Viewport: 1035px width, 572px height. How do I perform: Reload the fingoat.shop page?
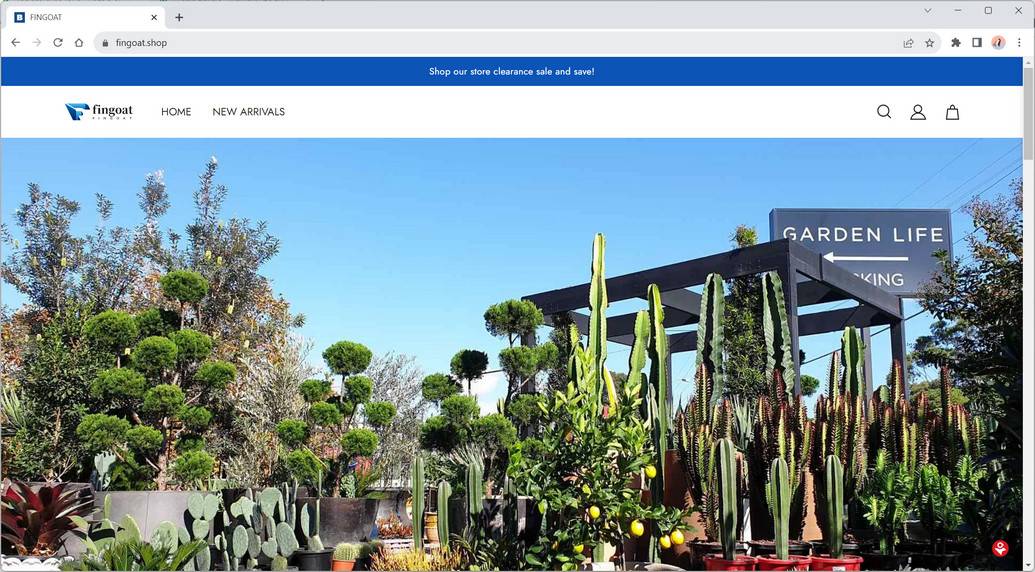(x=58, y=42)
